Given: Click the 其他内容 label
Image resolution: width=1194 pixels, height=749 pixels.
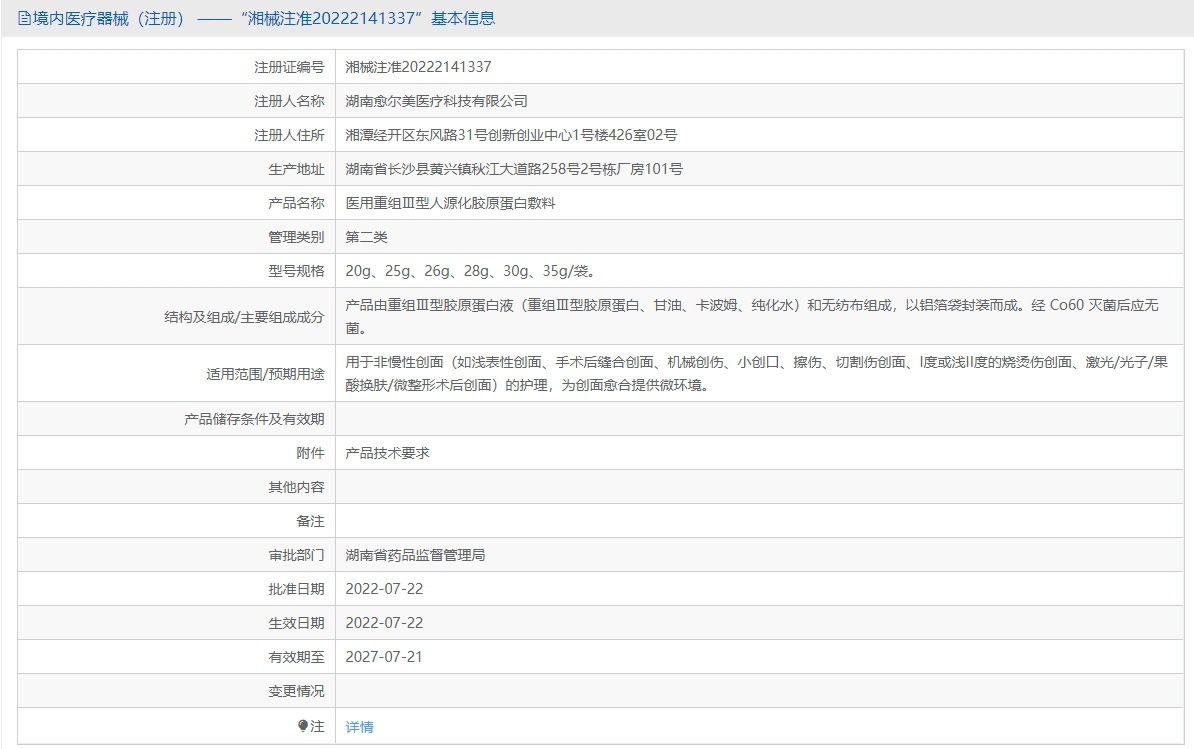Looking at the screenshot, I should [x=296, y=487].
